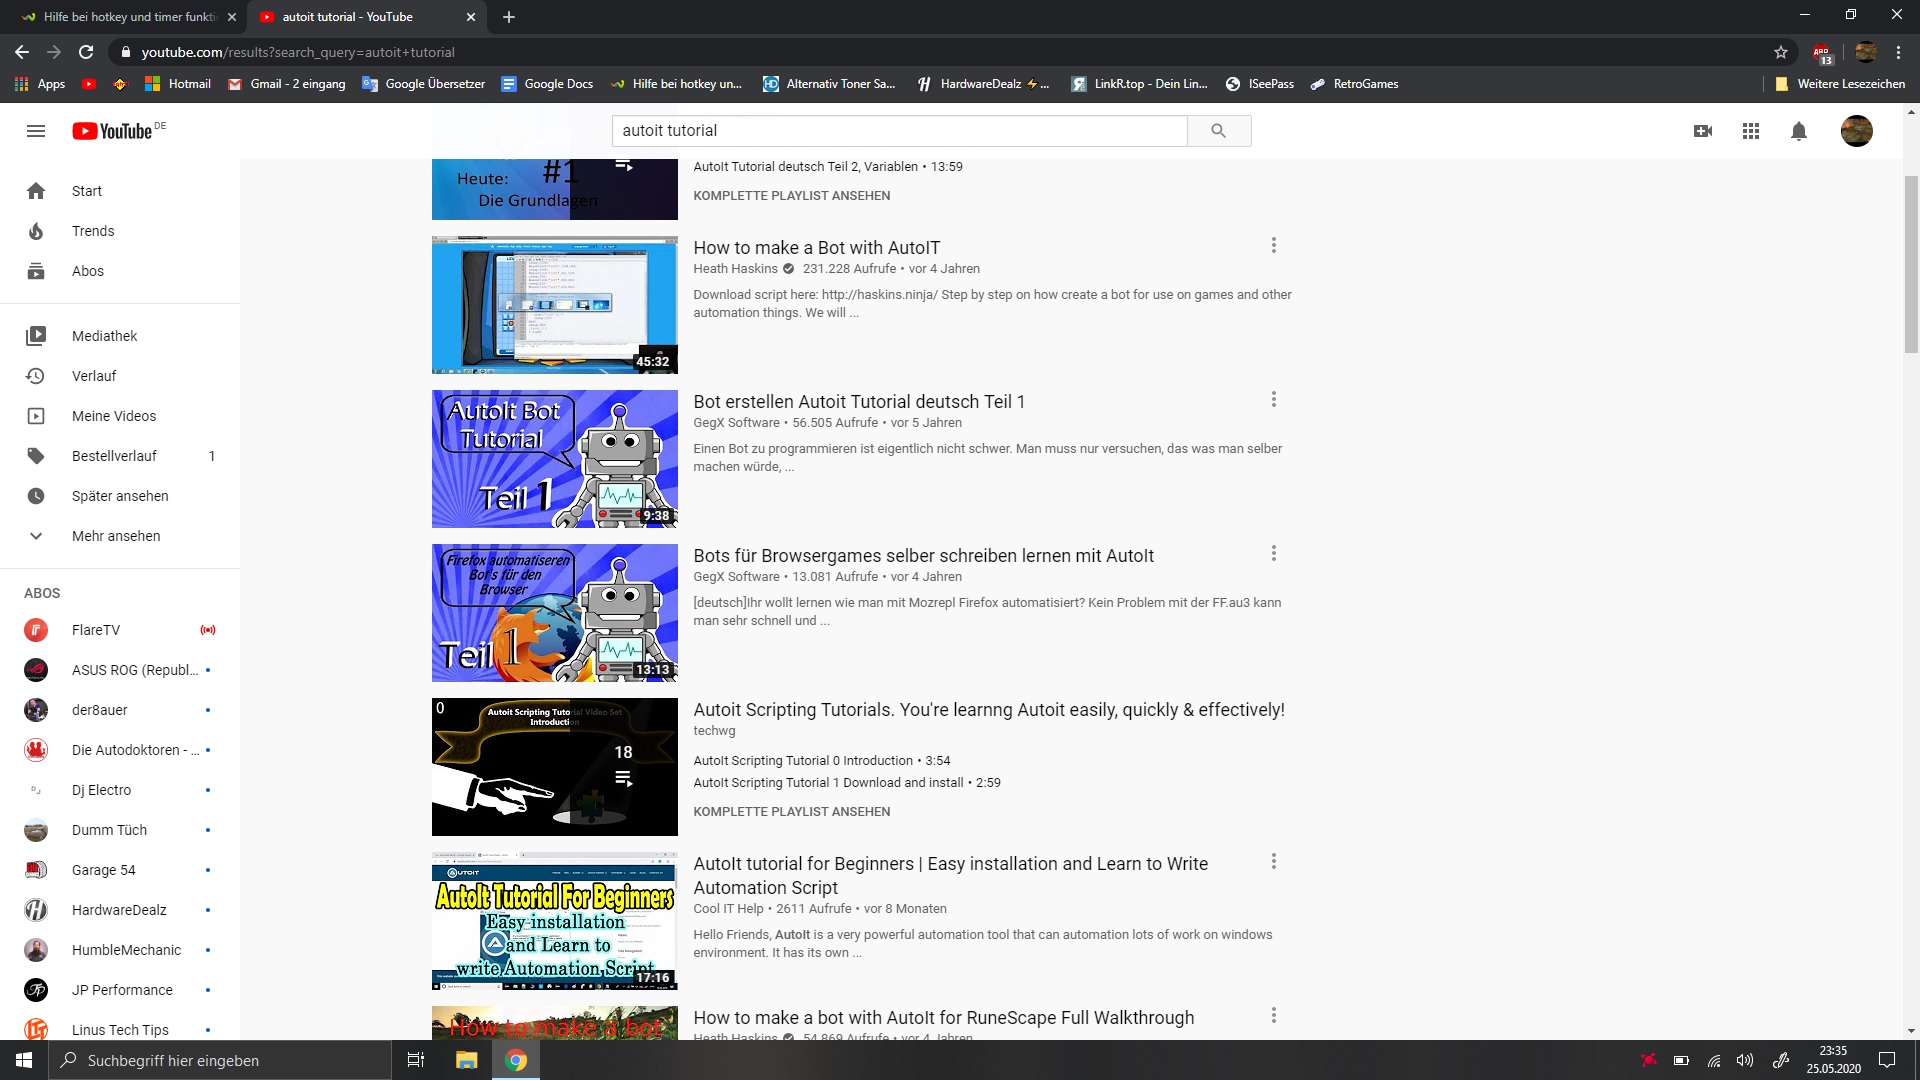The height and width of the screenshot is (1080, 1920).
Task: Open the YouTube hamburger guide menu
Action: point(36,131)
